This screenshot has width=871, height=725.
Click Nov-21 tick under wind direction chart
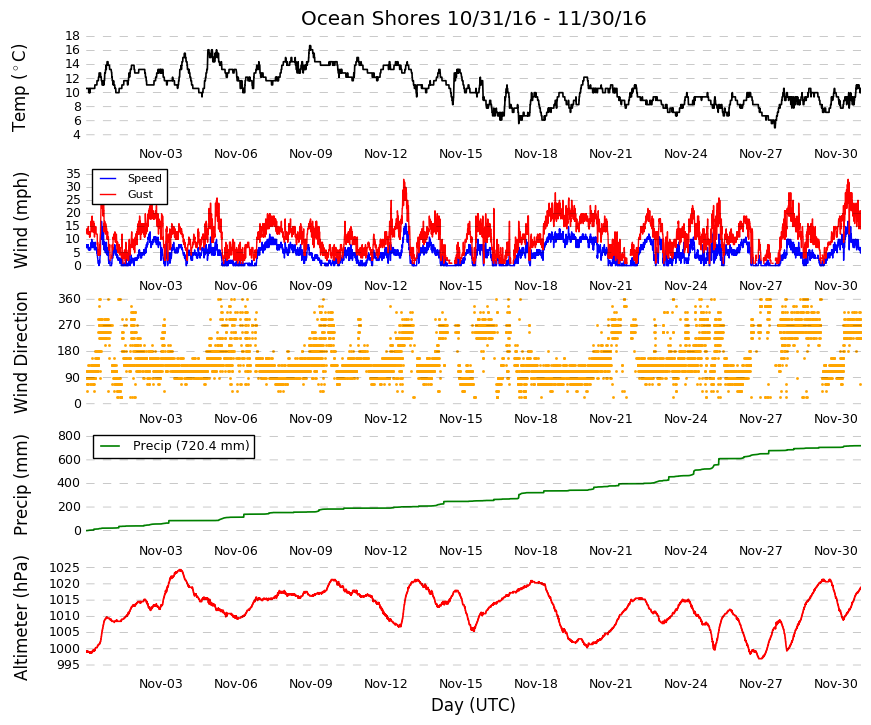(x=610, y=419)
